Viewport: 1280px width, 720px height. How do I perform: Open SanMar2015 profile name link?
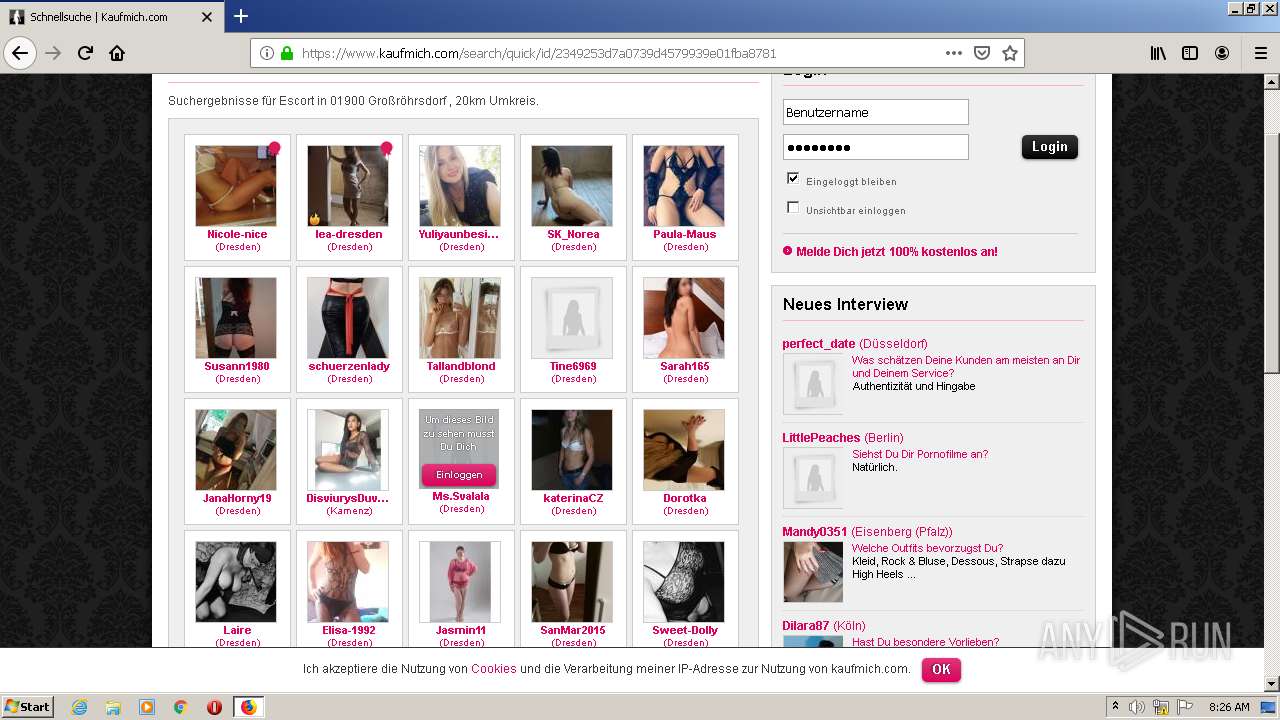[573, 630]
